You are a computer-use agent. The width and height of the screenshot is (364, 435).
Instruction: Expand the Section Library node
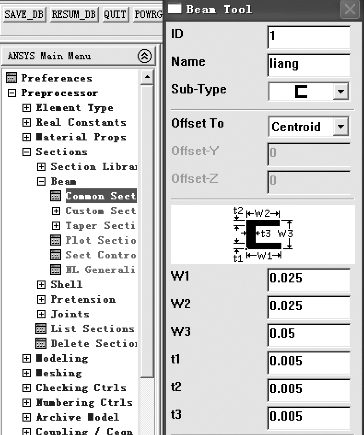coord(41,167)
